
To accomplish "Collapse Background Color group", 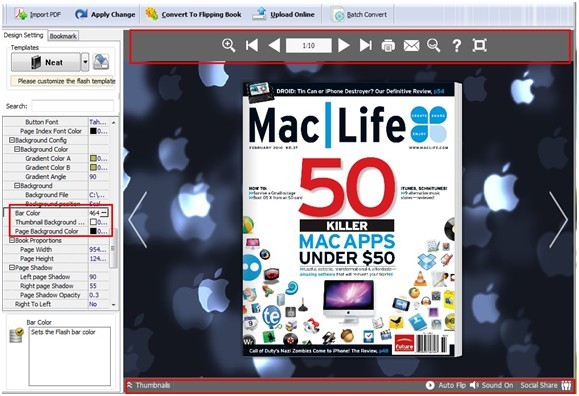I will click(17, 149).
